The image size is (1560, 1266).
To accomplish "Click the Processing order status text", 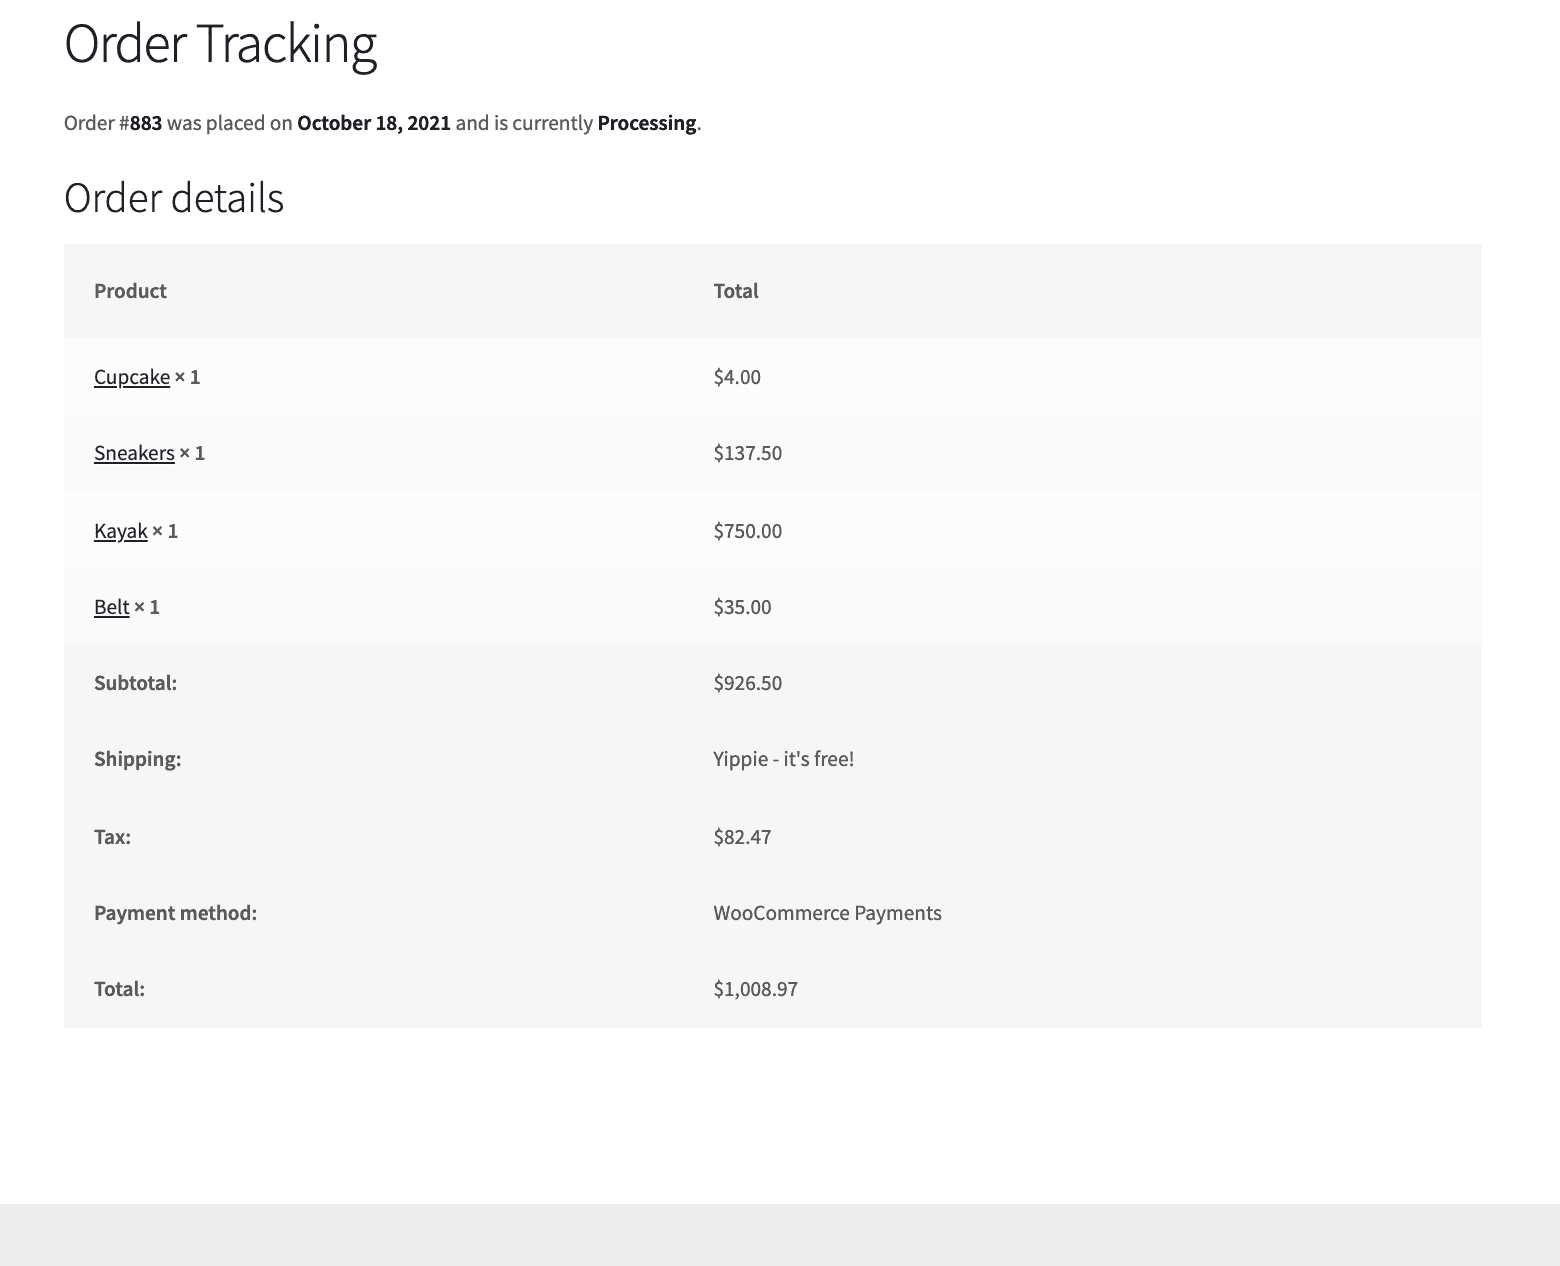I will [x=646, y=123].
